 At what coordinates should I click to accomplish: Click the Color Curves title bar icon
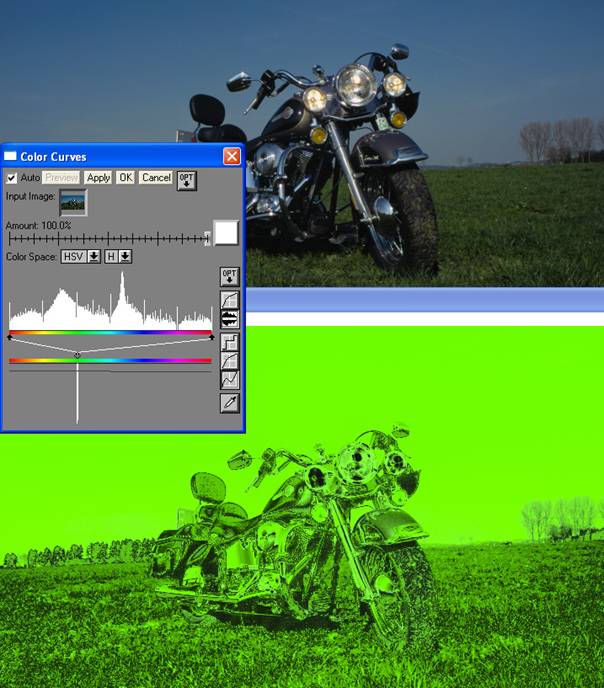(x=10, y=156)
